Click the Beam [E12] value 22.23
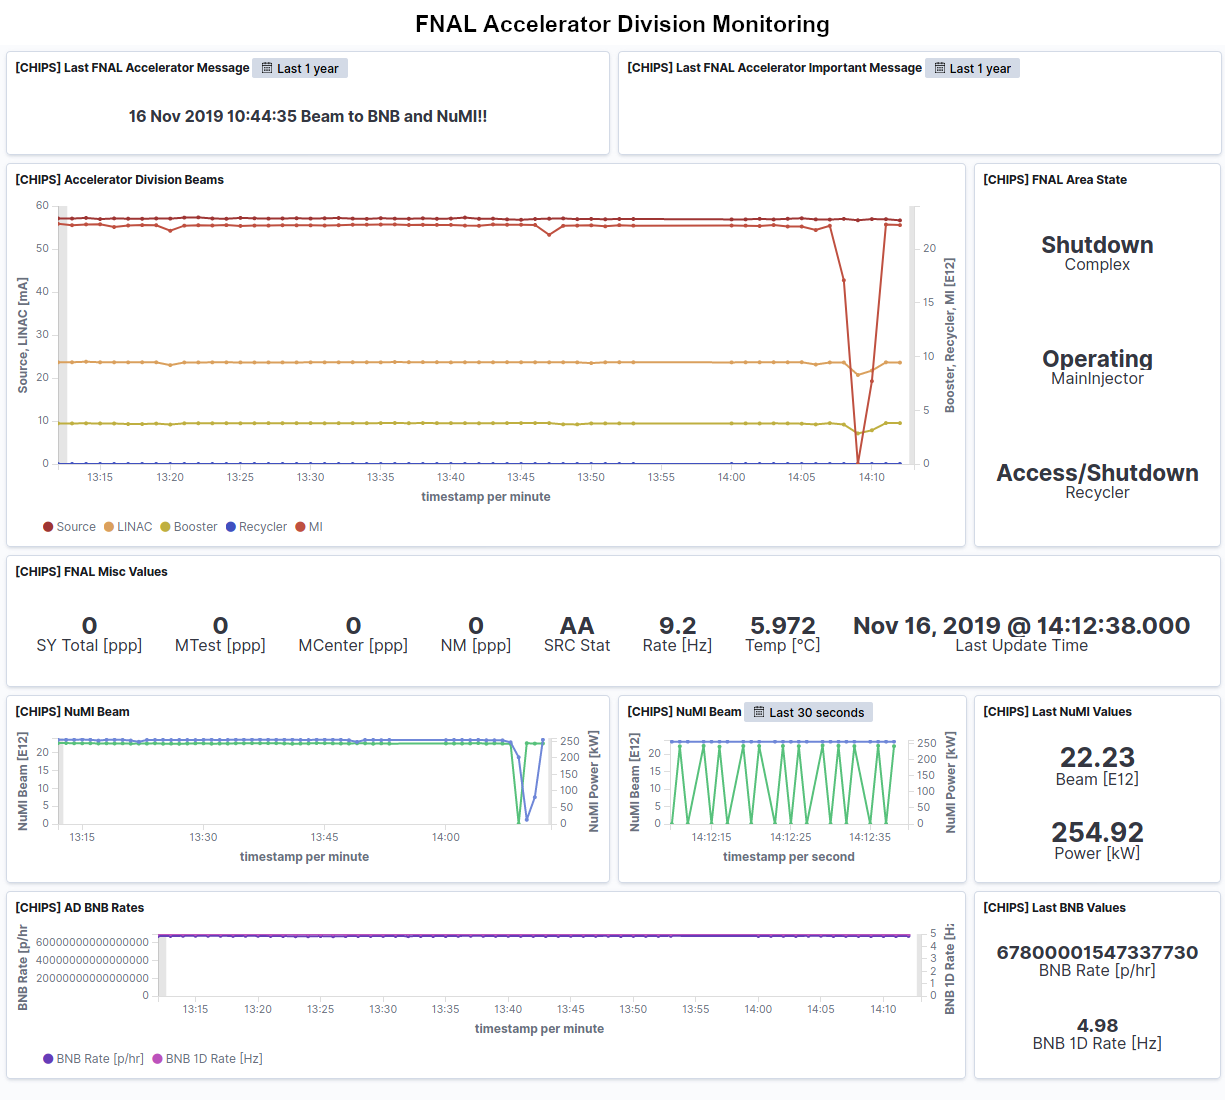 point(1097,757)
